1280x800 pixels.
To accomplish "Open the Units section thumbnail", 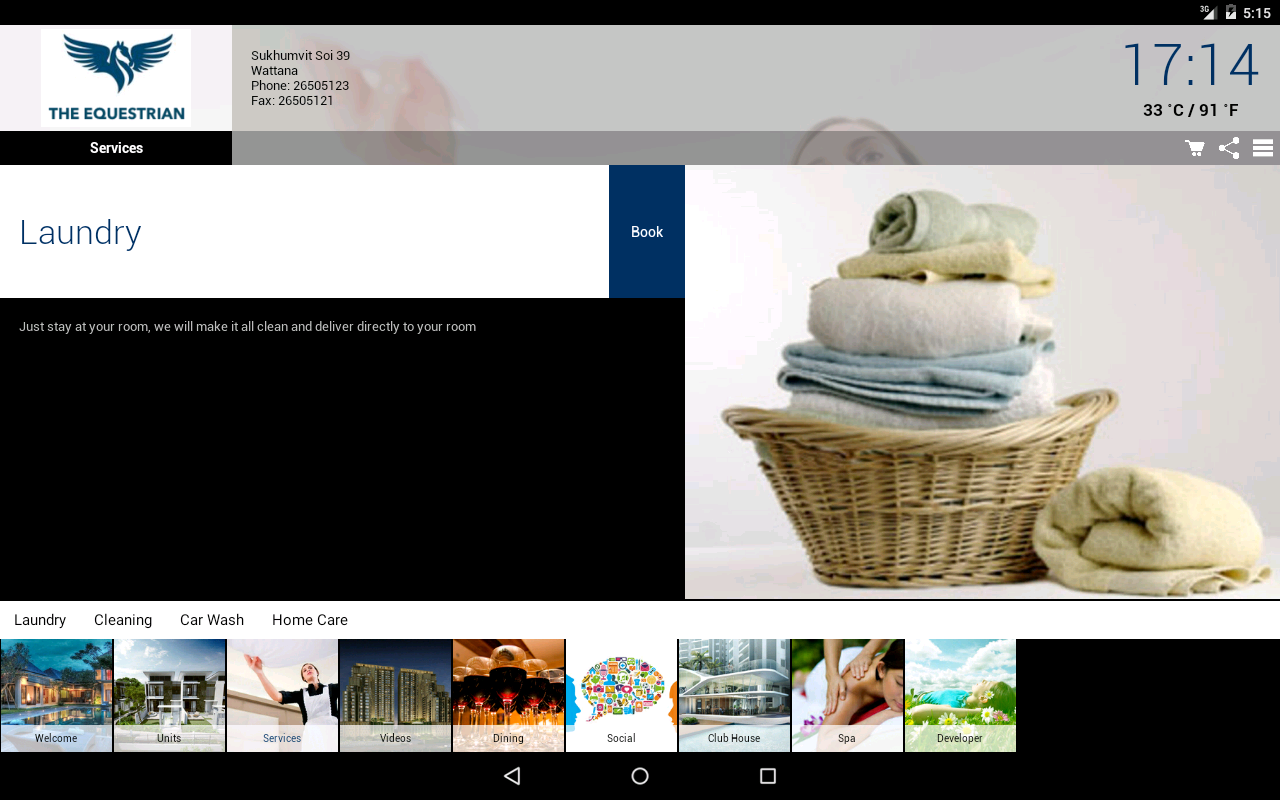I will 169,696.
